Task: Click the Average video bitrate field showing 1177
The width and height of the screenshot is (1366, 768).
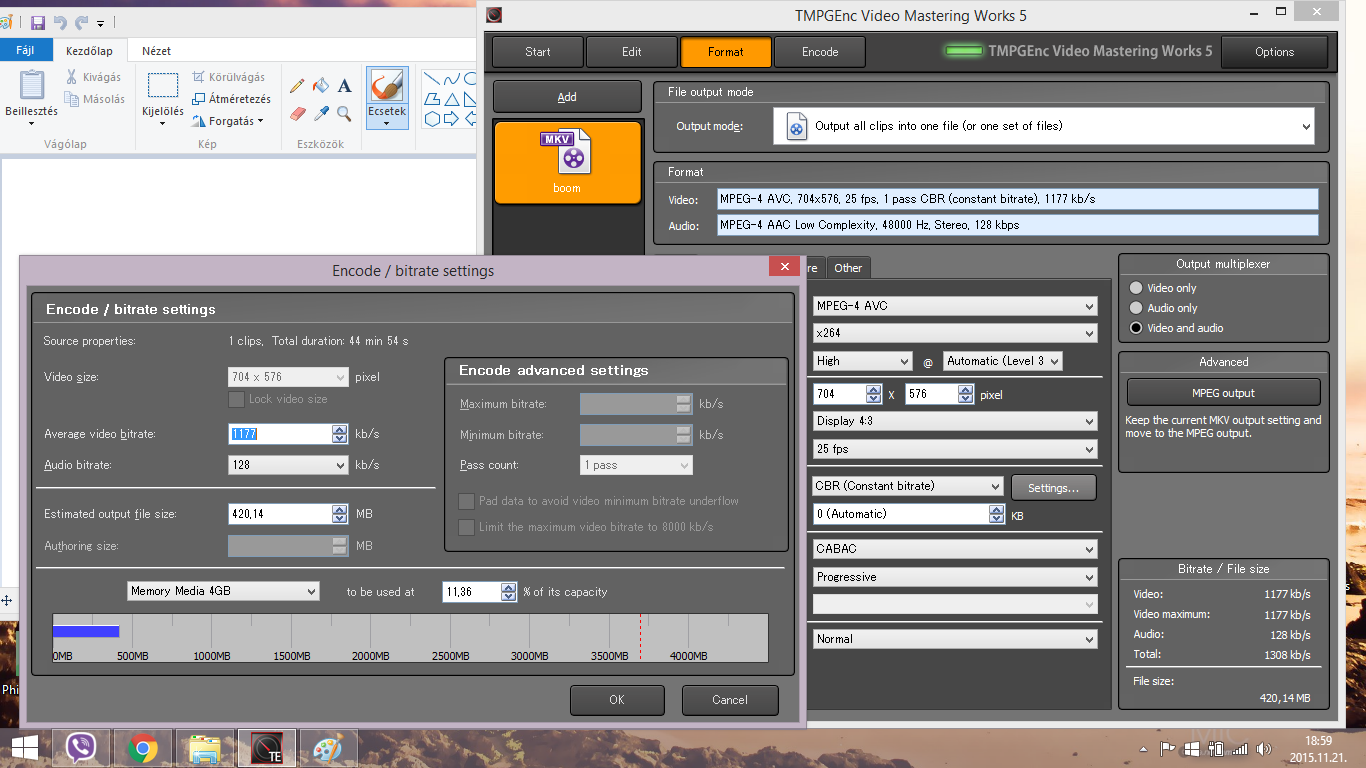Action: tap(280, 434)
